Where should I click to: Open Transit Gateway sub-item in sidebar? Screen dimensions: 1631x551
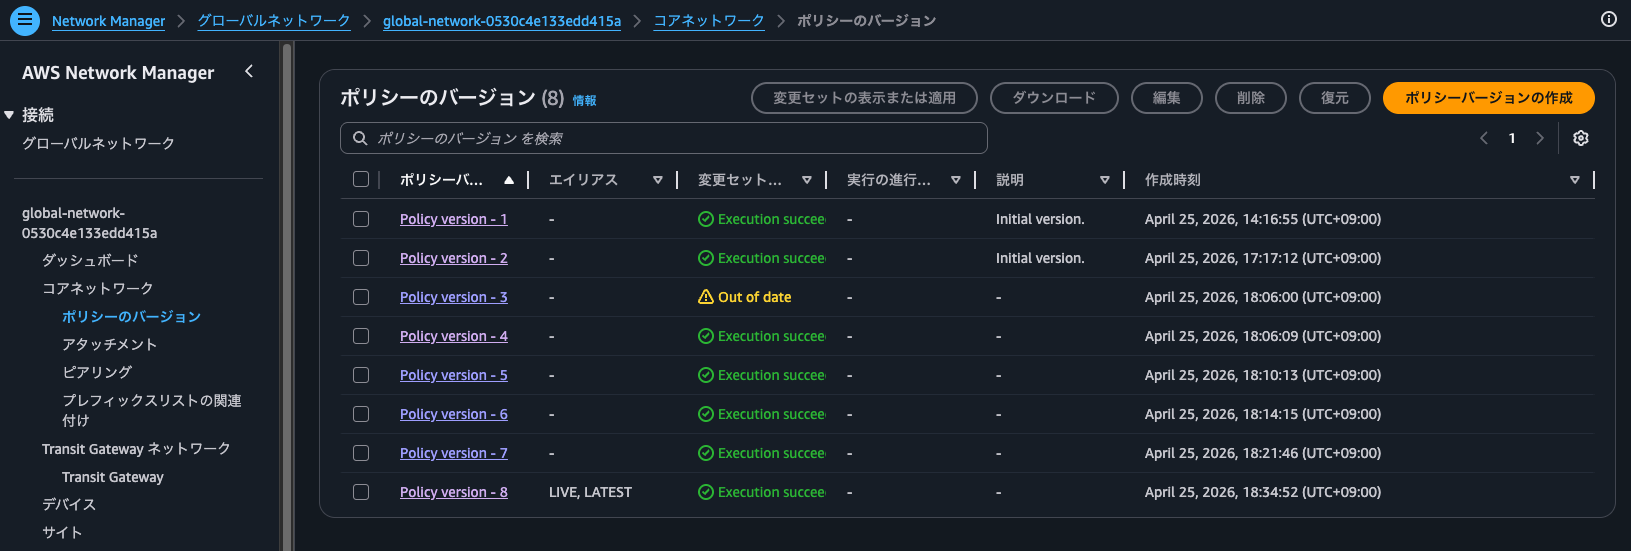113,477
